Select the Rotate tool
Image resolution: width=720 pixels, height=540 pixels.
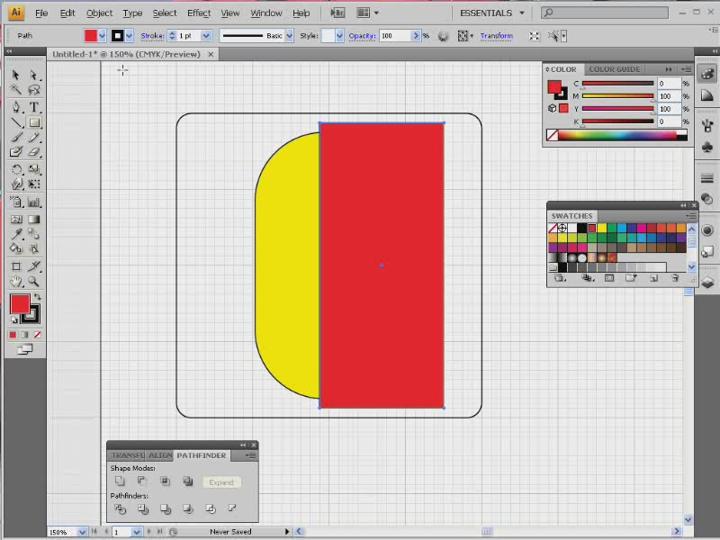[x=16, y=169]
